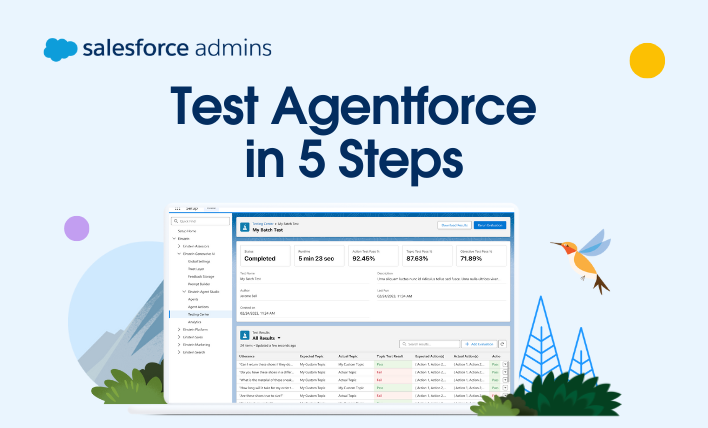Screen dimensions: 708x428
Task: Click the Download Results button
Action: [x=454, y=225]
